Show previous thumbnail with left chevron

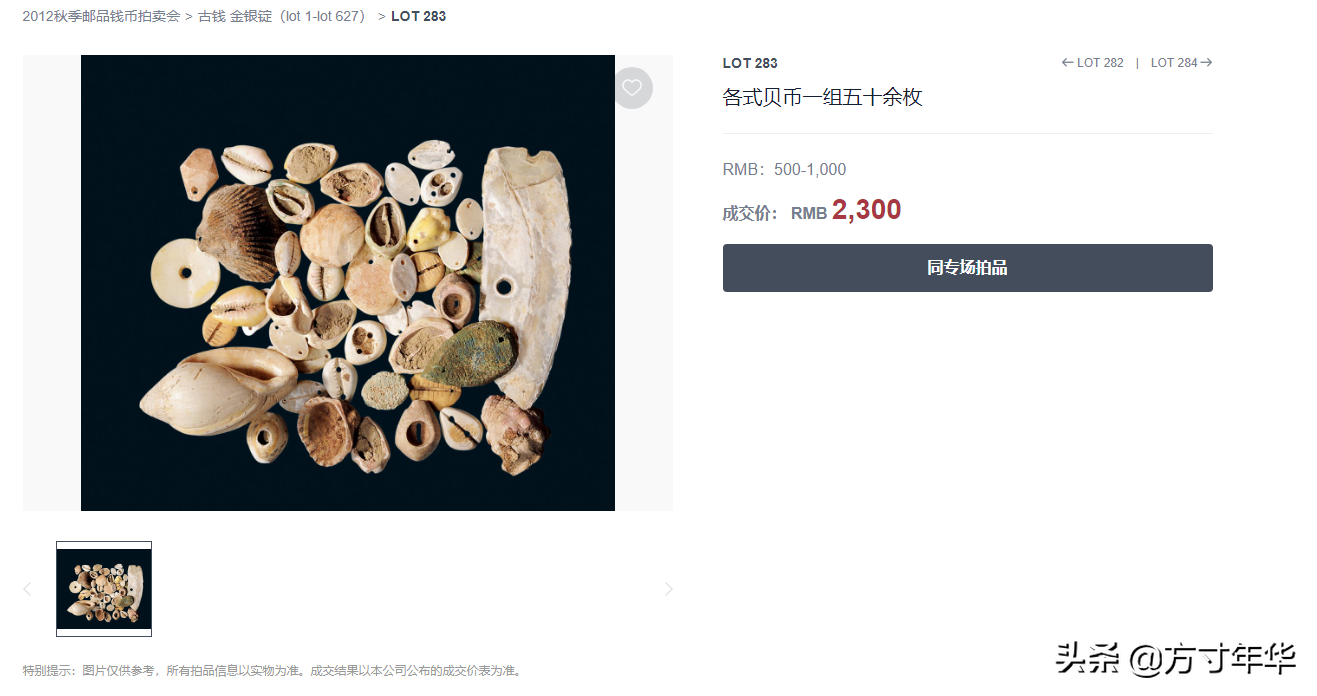point(27,589)
